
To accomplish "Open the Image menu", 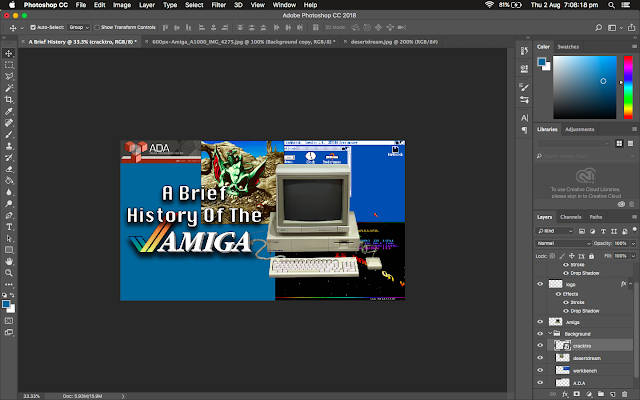I will (122, 5).
